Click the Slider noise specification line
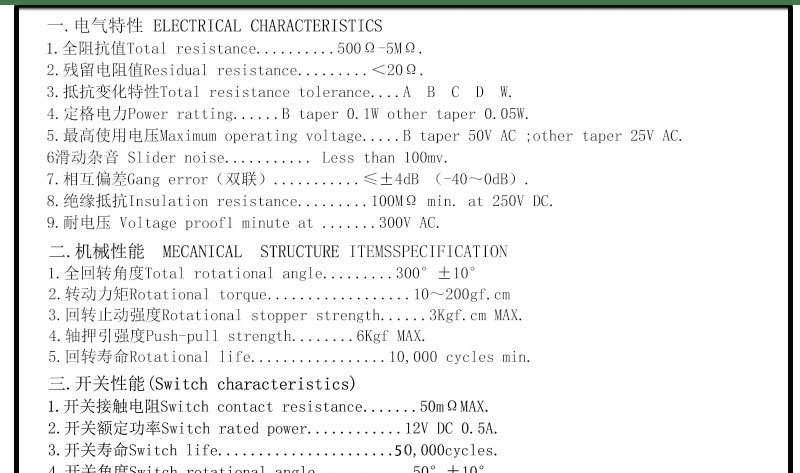The image size is (800, 473). [x=247, y=158]
